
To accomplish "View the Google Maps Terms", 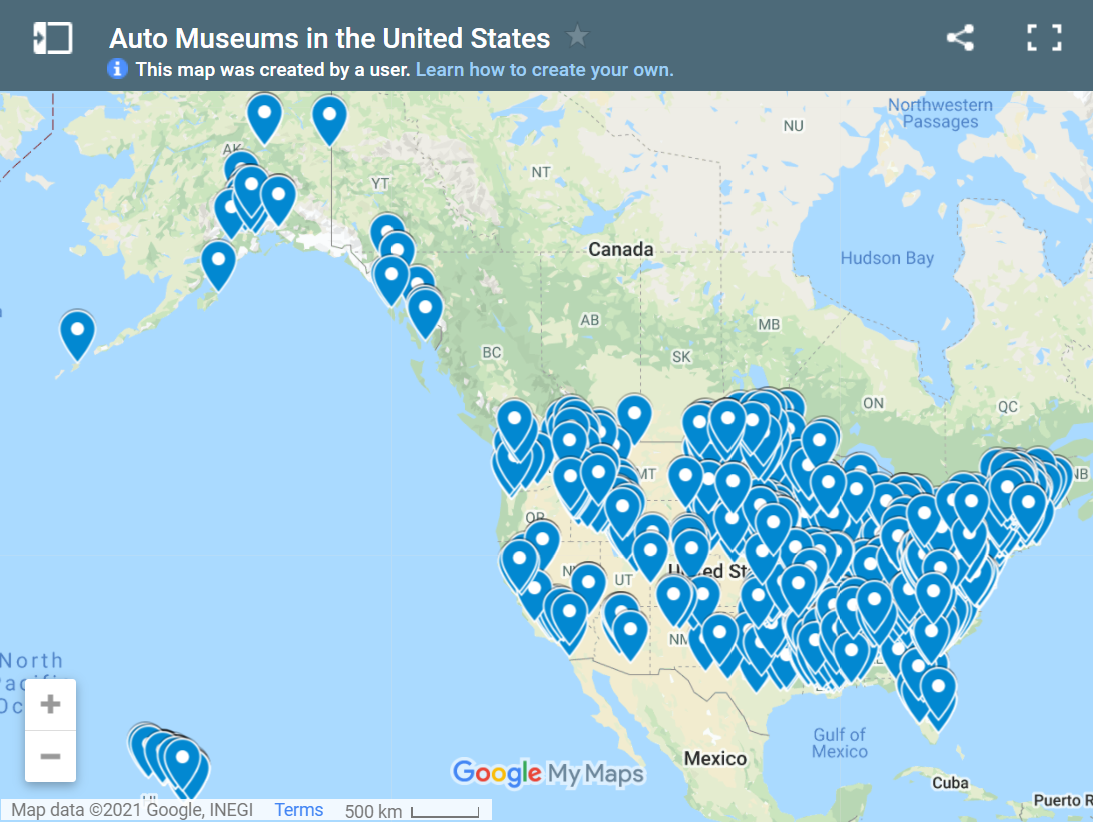I will (x=298, y=809).
